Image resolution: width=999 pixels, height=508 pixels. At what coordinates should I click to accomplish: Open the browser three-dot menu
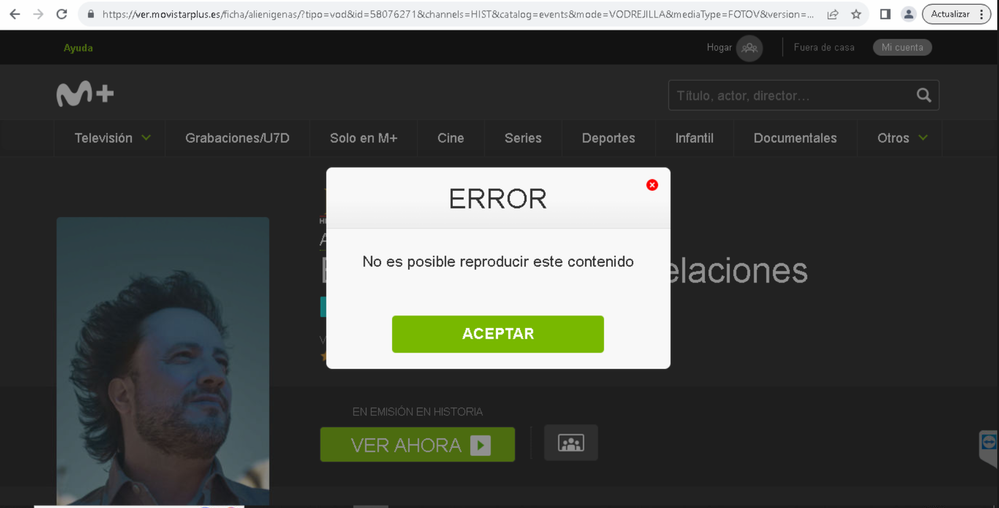pyautogui.click(x=982, y=14)
